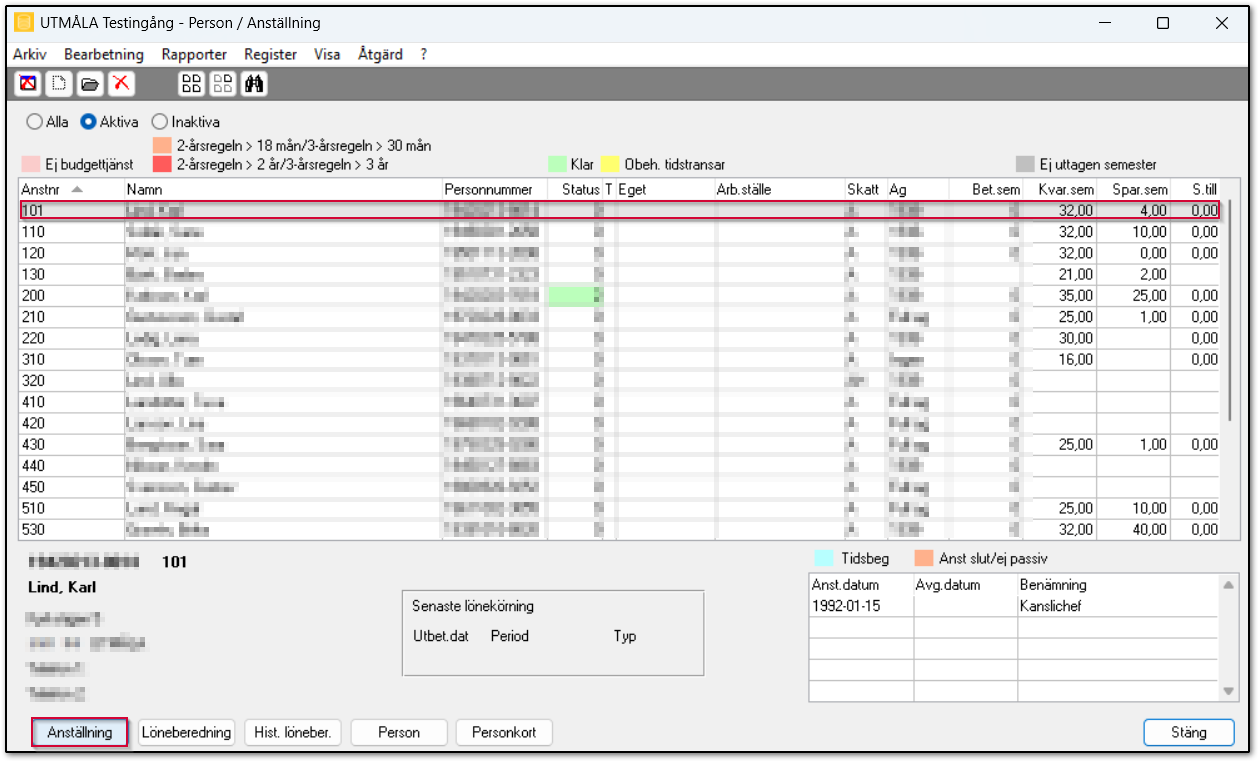
Task: Click the employee list vertical scrollbar
Action: (x=1231, y=310)
